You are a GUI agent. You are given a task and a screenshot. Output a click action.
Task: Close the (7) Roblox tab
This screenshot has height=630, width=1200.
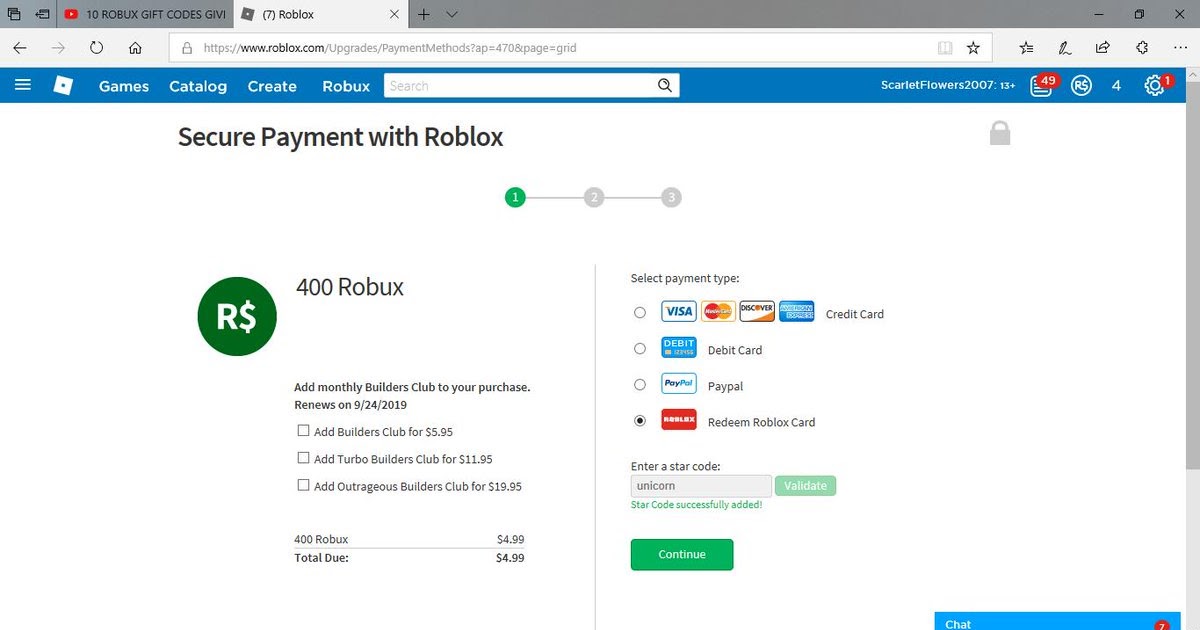394,14
